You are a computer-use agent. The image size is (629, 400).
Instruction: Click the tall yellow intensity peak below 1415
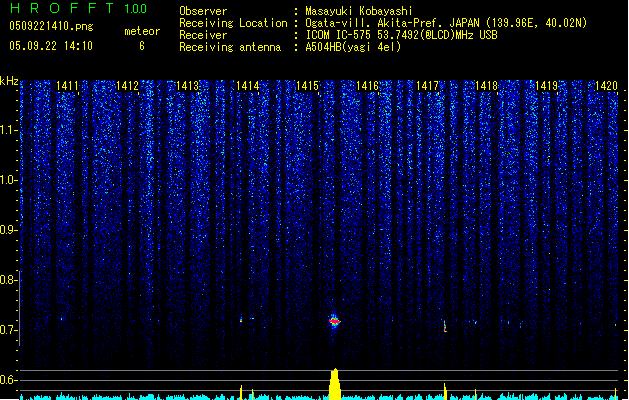click(335, 384)
